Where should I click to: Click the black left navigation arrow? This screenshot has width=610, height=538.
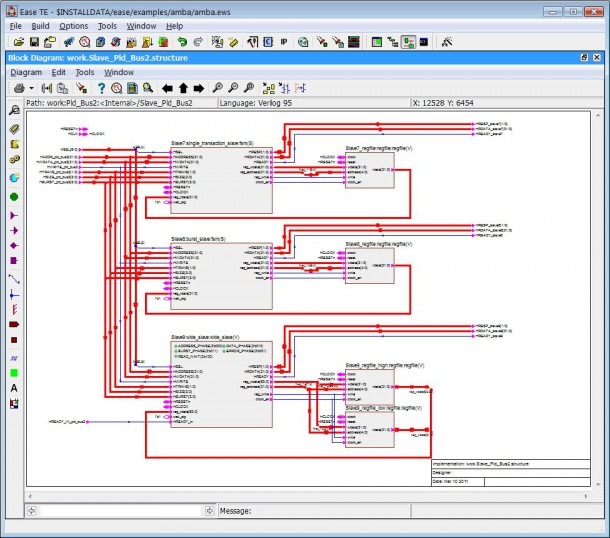pyautogui.click(x=167, y=88)
